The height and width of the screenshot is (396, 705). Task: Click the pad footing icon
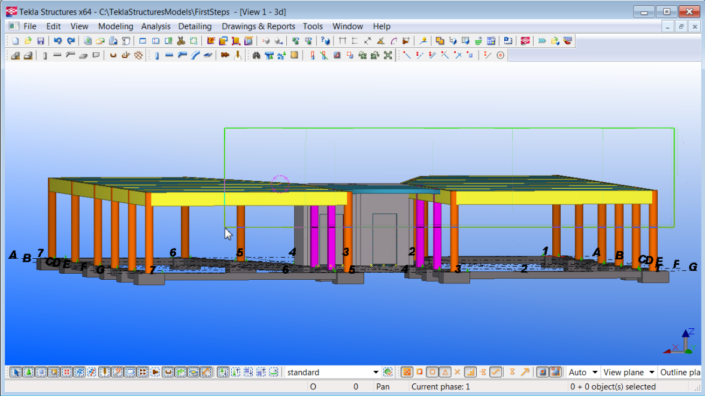[15, 55]
